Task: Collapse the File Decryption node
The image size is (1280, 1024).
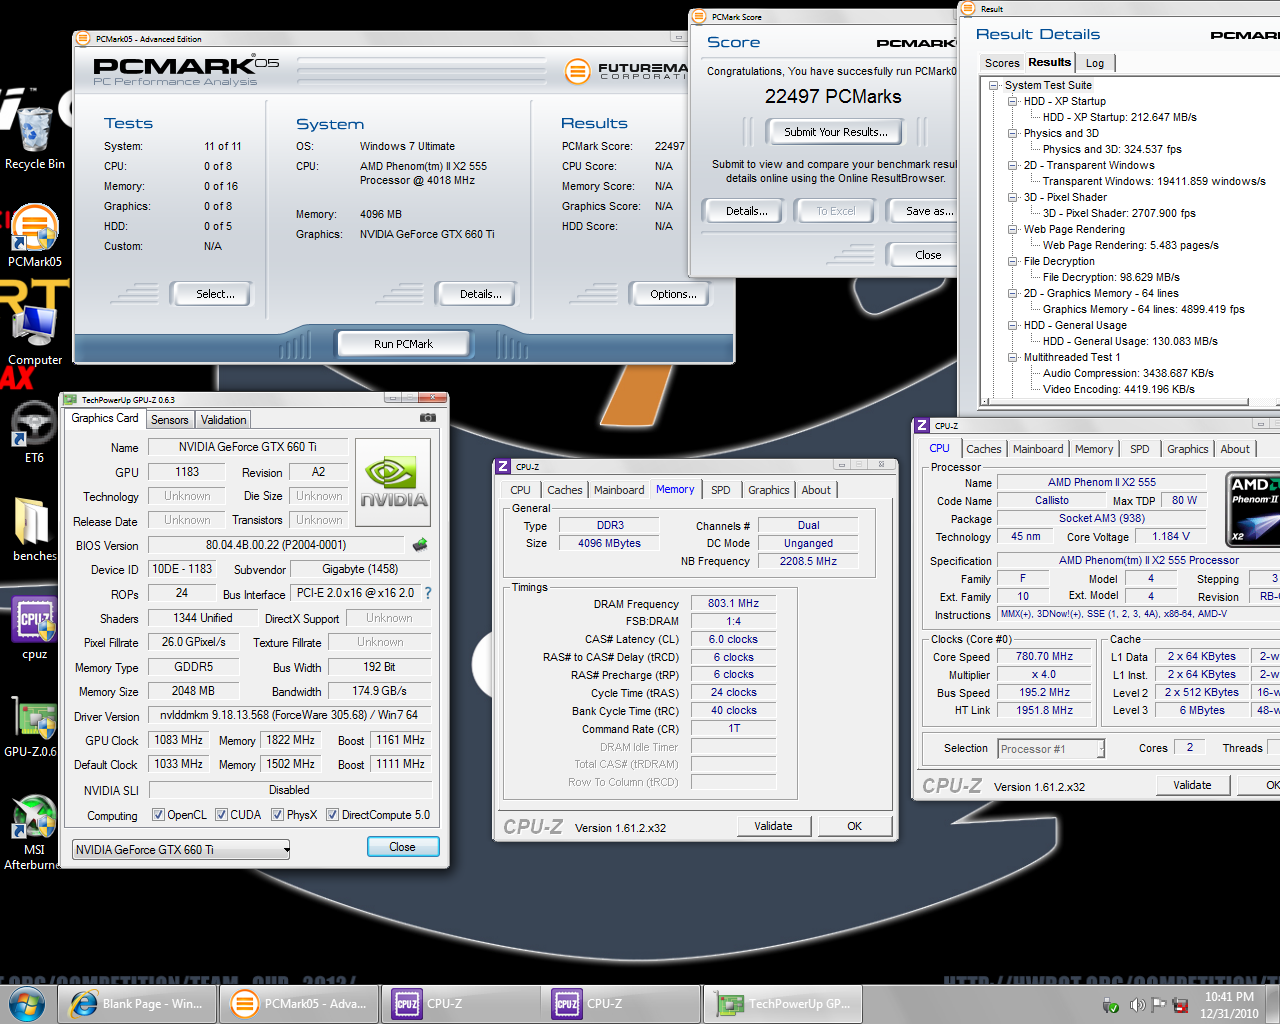Action: 1012,262
